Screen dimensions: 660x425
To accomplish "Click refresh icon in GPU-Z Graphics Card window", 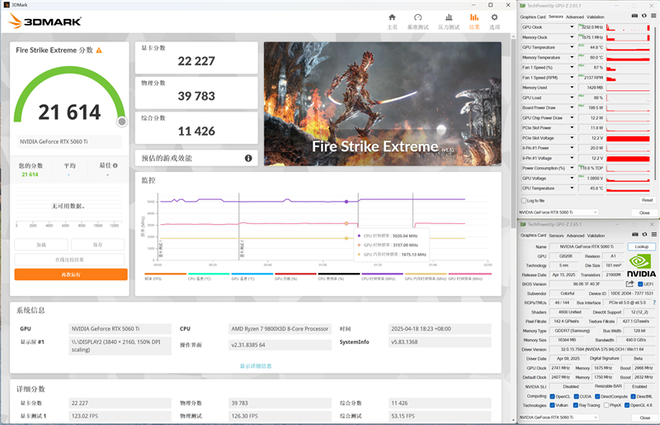I will point(644,234).
